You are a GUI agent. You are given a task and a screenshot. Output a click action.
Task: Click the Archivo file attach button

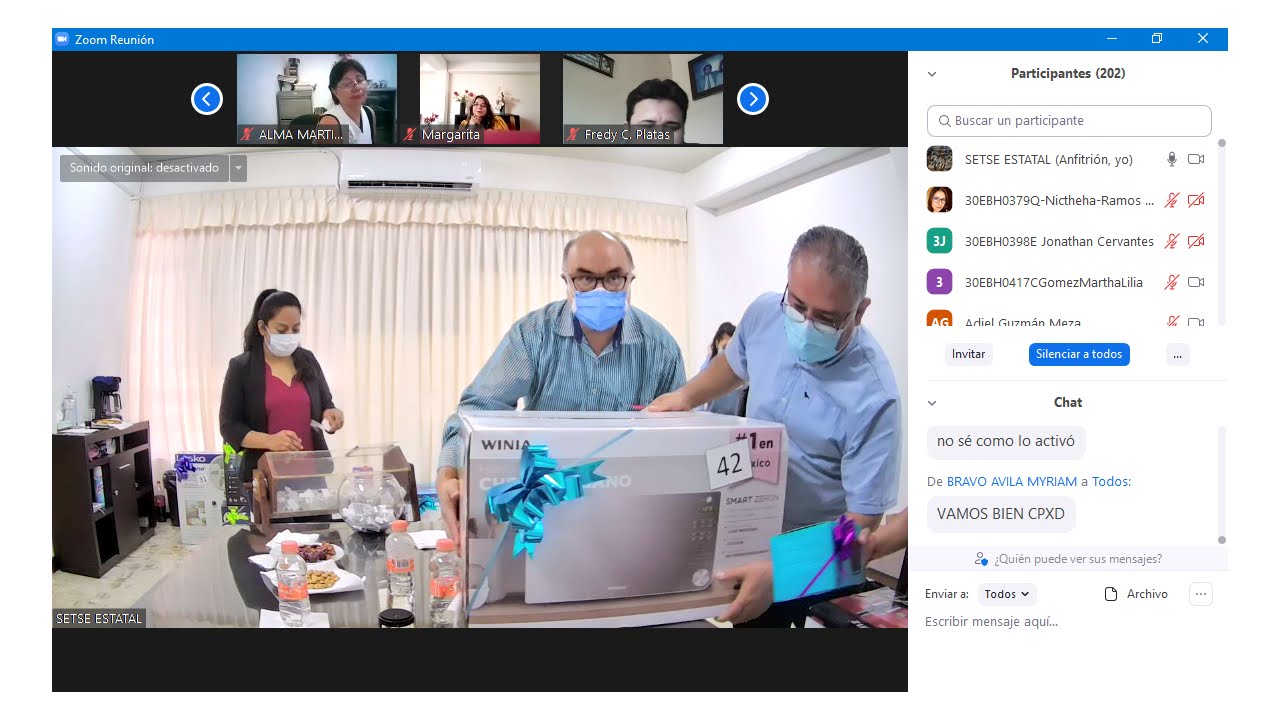(x=1136, y=594)
